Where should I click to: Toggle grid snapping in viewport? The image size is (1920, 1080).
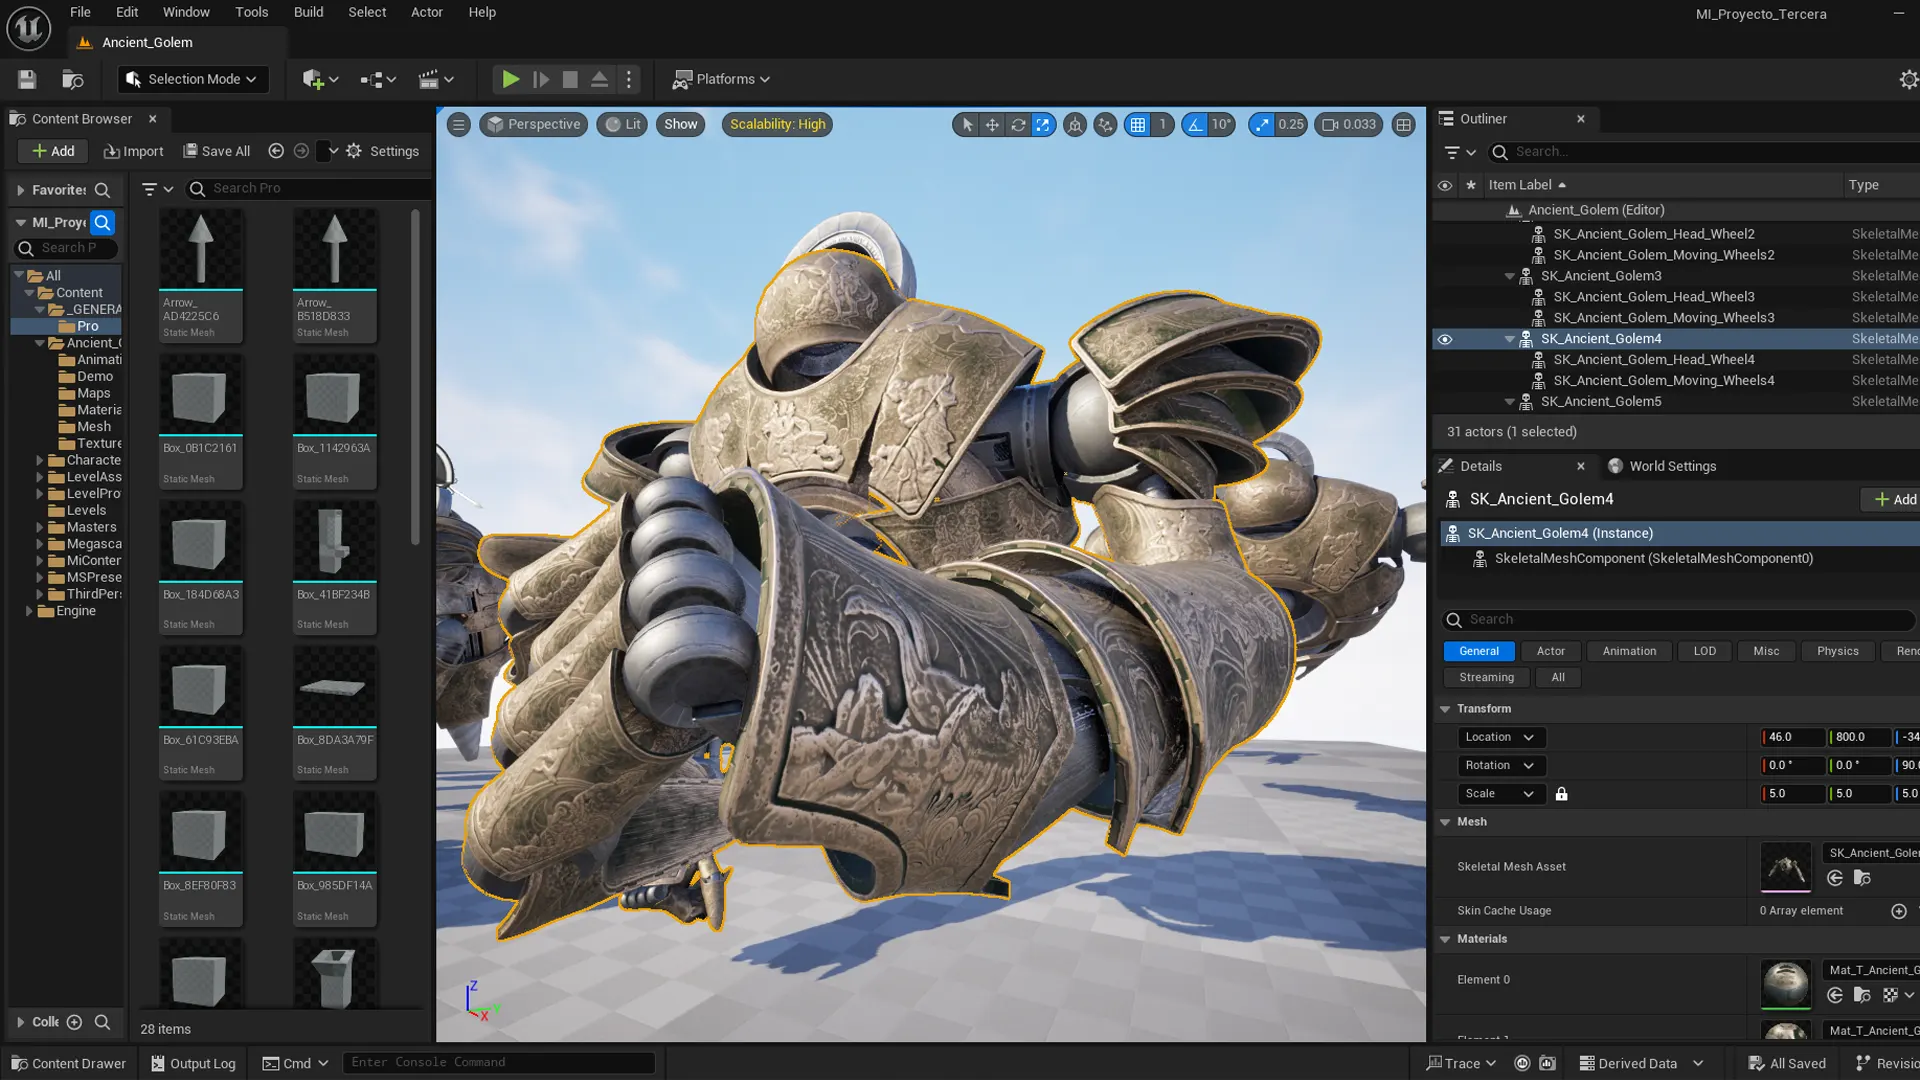pos(1138,125)
